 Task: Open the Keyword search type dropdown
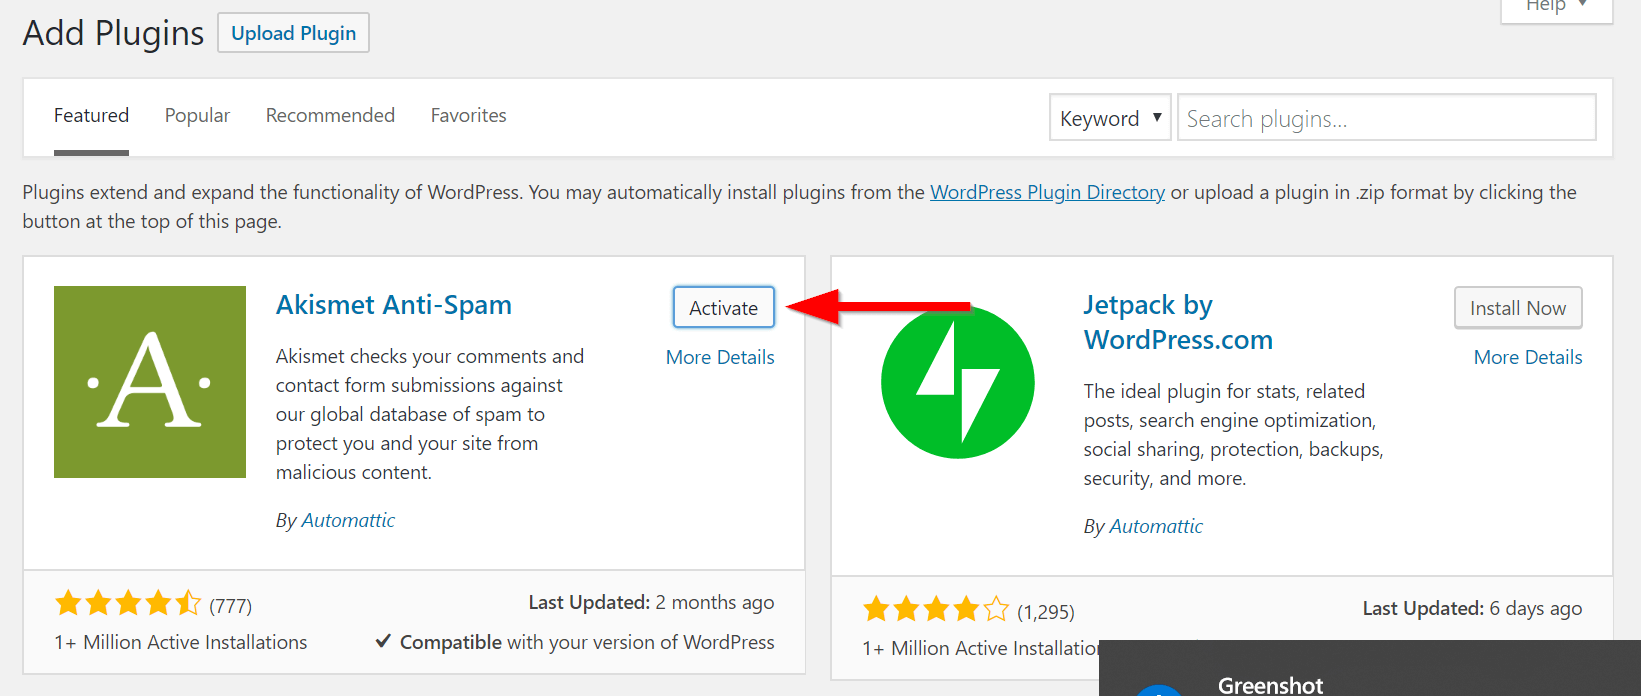coord(1110,118)
